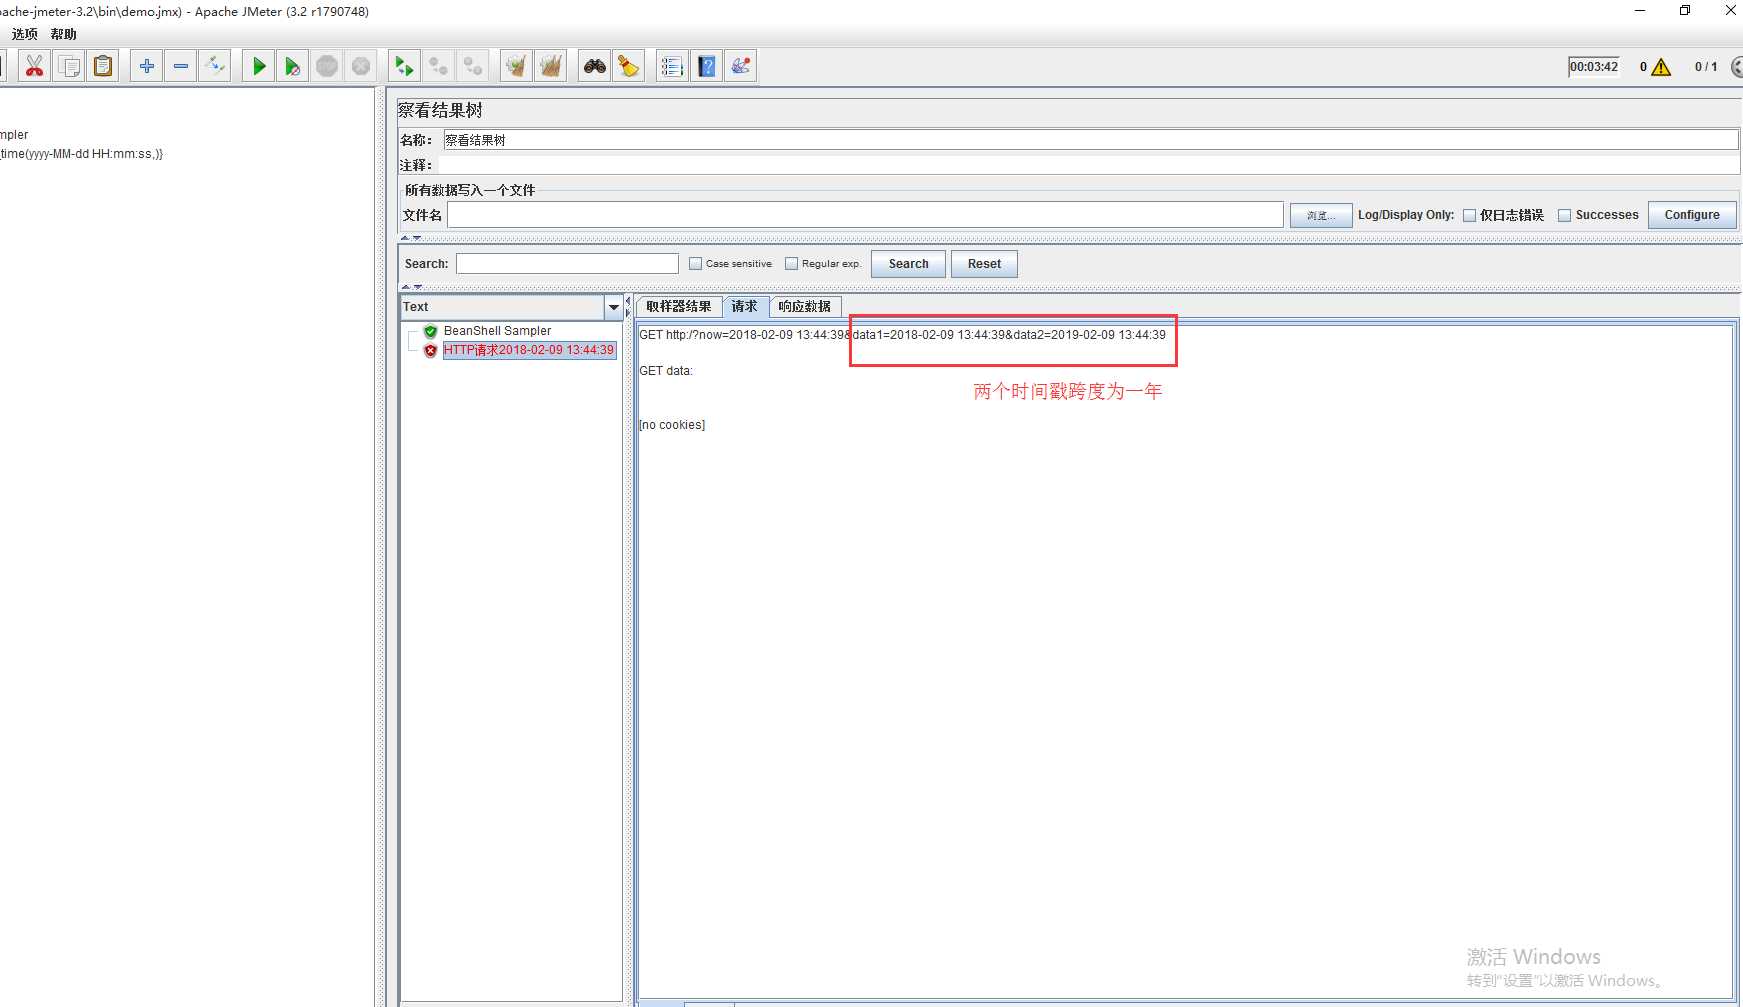1743x1007 pixels.
Task: Clear all results with double broom icon
Action: tap(550, 66)
